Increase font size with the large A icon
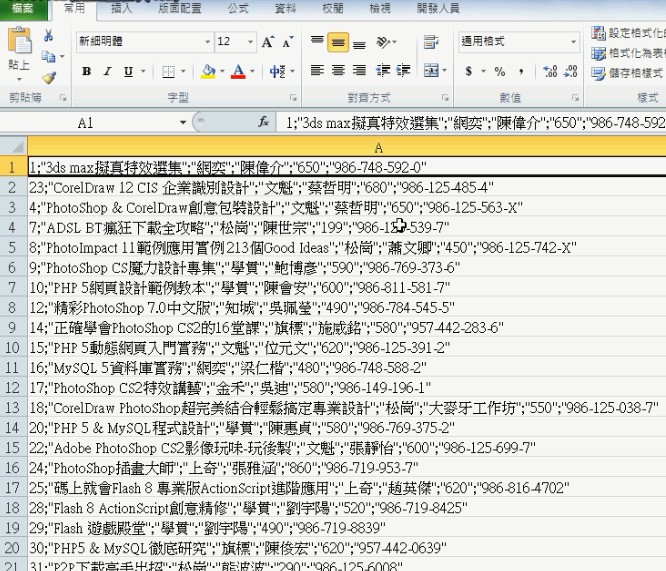The height and width of the screenshot is (571, 666). tap(268, 42)
